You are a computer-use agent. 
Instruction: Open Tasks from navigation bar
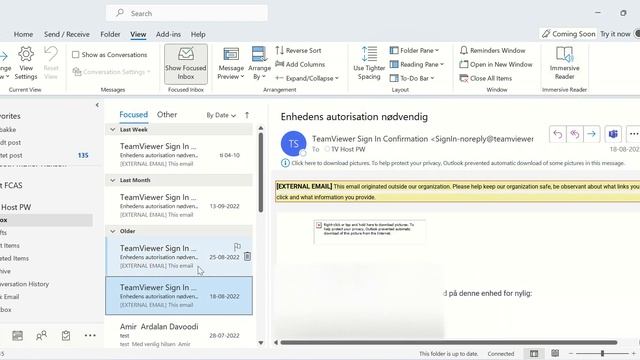tap(66, 336)
